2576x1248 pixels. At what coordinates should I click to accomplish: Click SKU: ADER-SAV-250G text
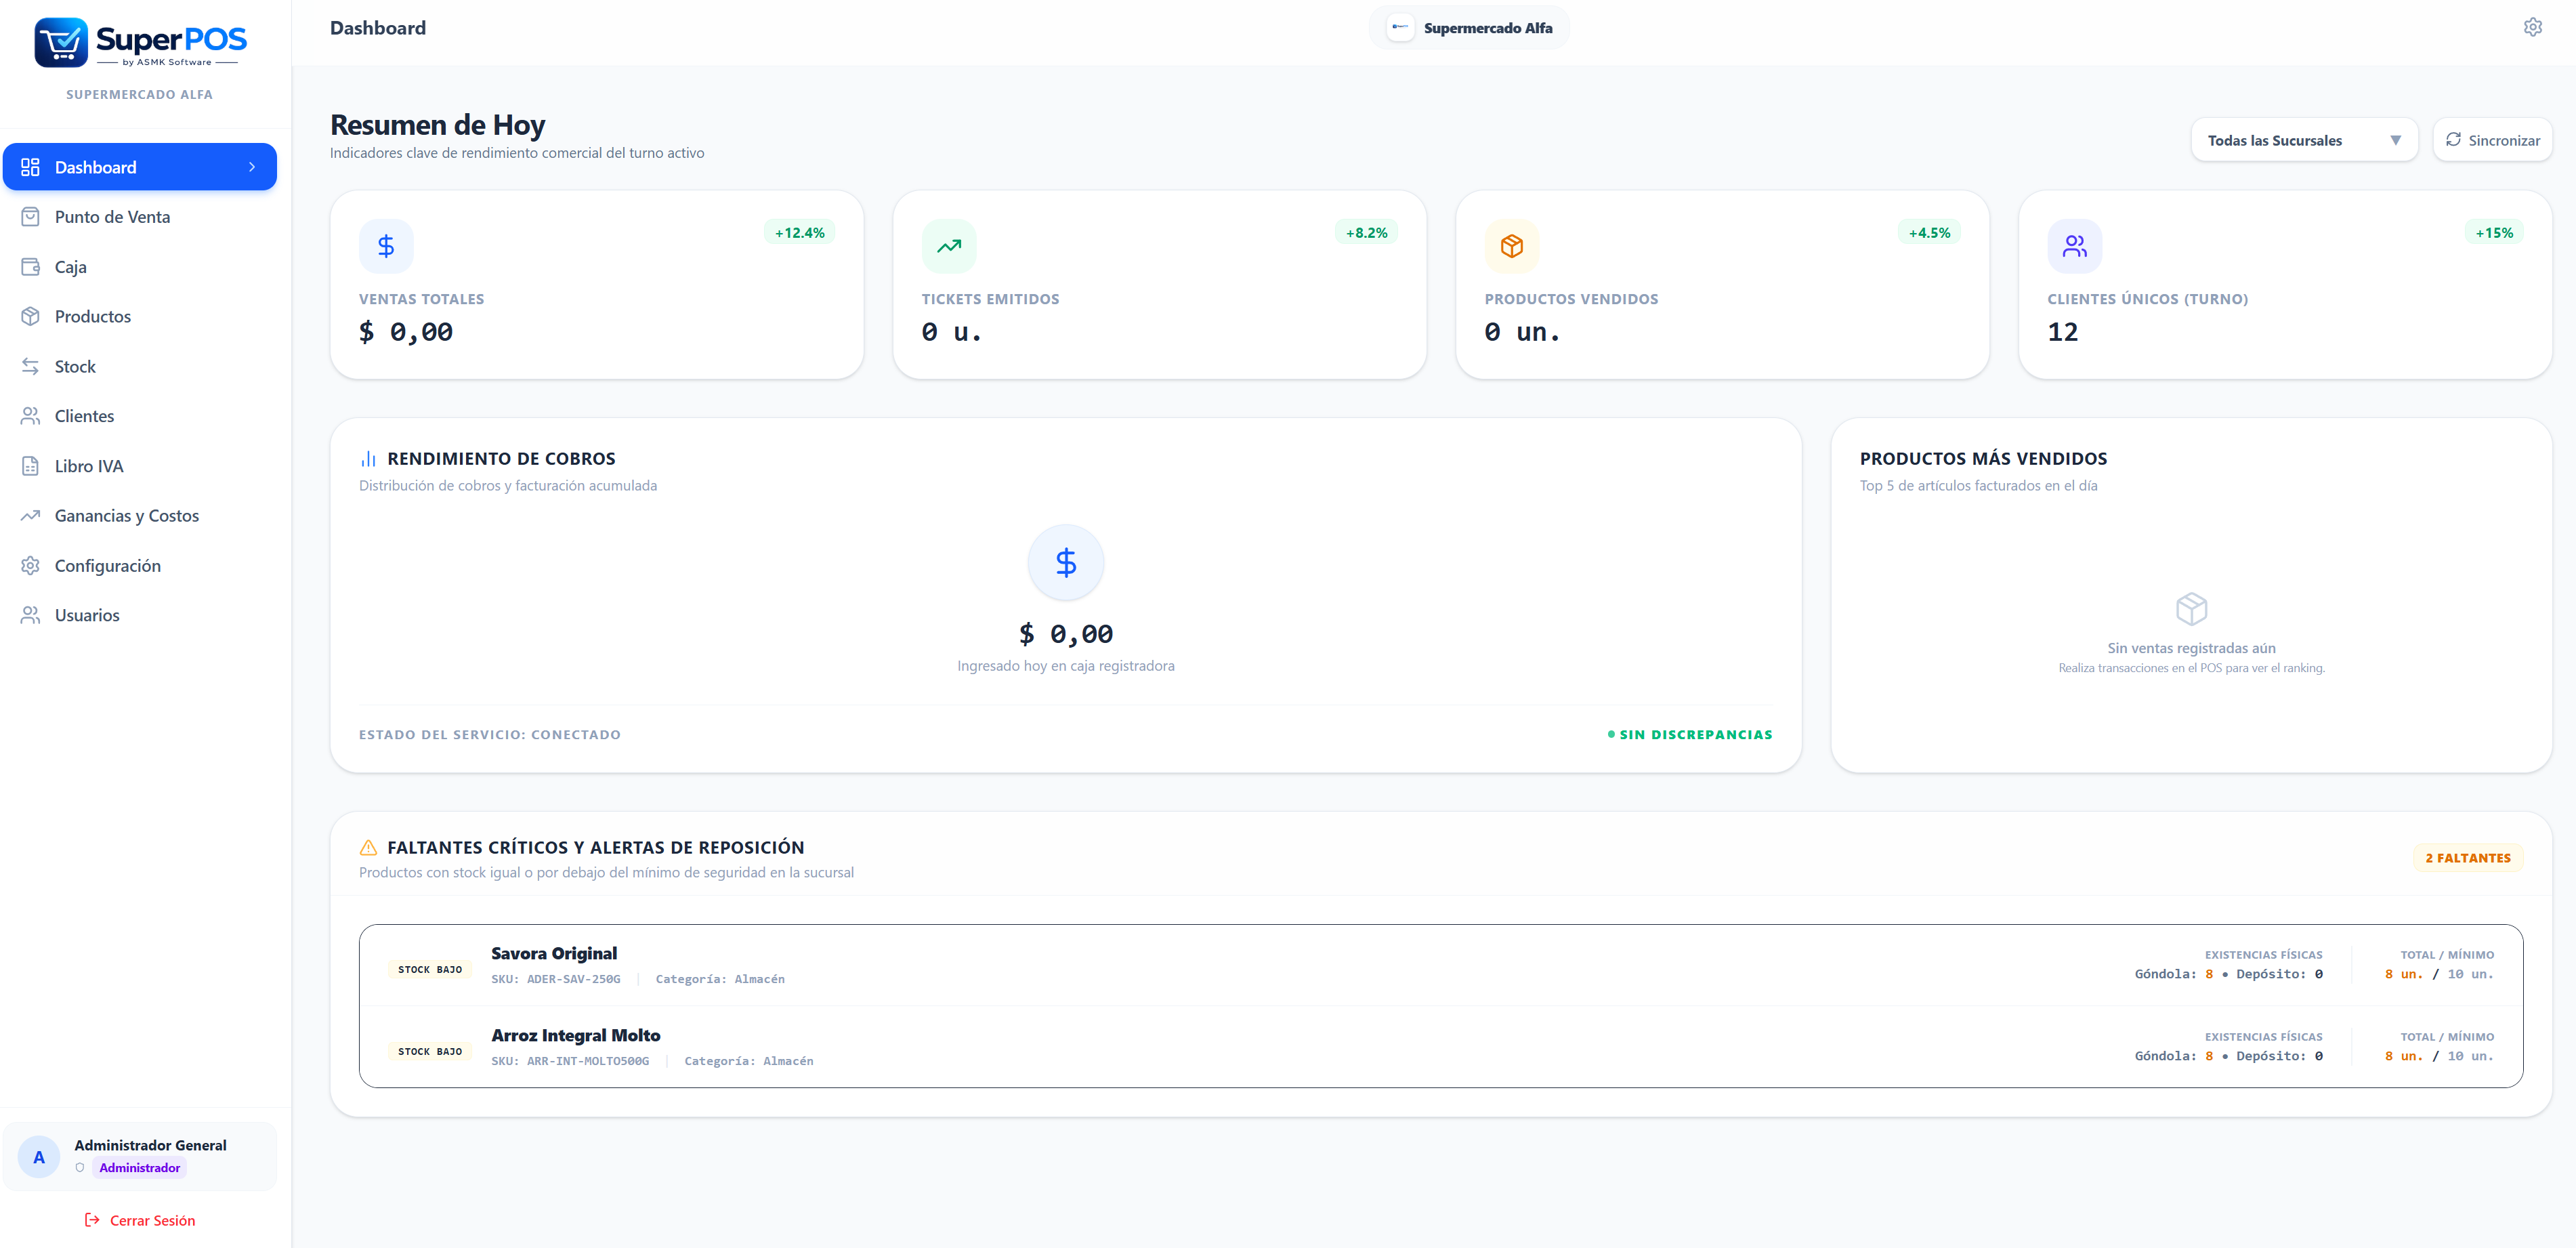[555, 979]
